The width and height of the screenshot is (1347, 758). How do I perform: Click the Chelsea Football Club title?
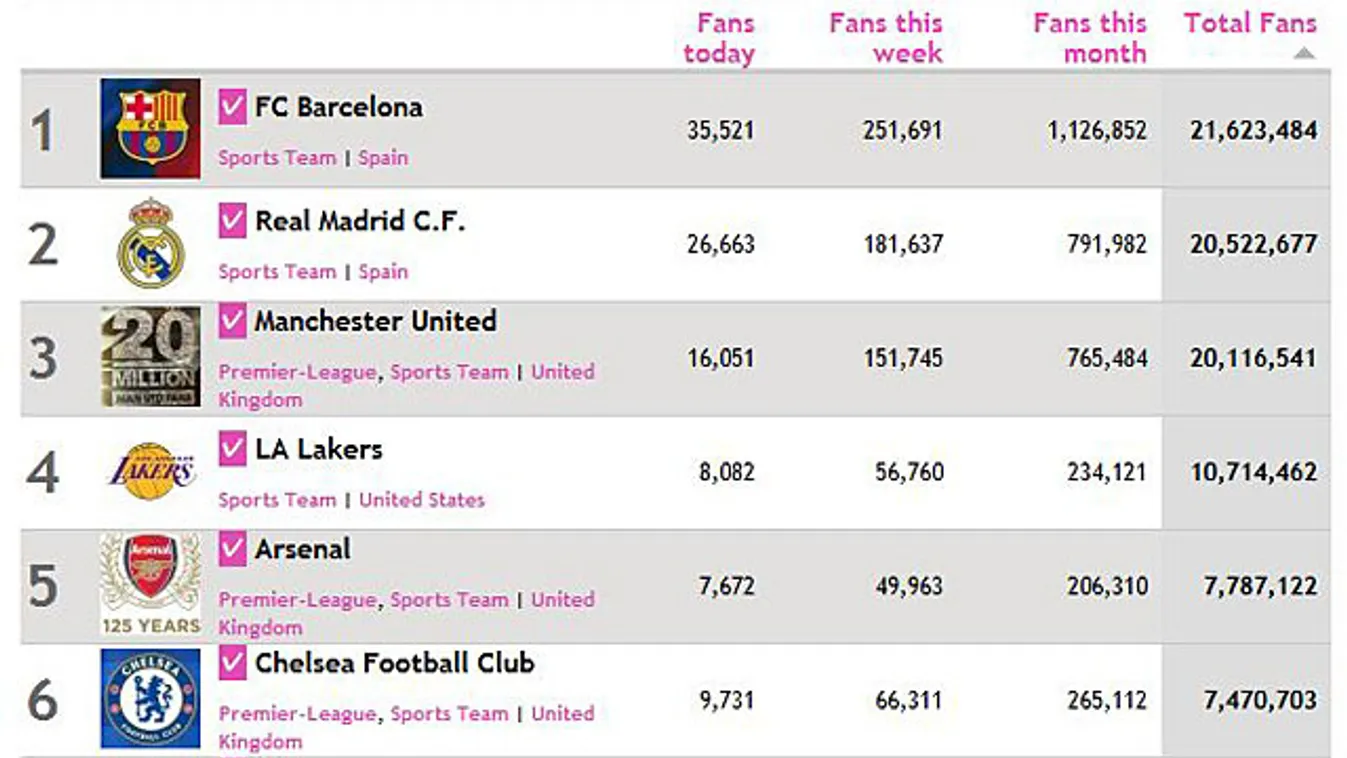395,663
